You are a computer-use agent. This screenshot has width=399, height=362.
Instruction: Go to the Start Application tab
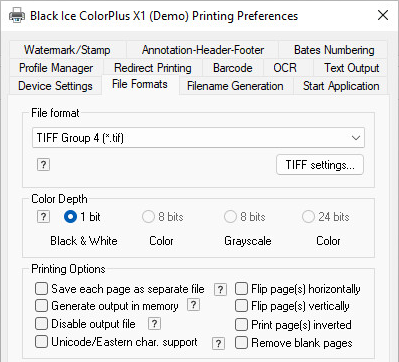click(x=341, y=86)
